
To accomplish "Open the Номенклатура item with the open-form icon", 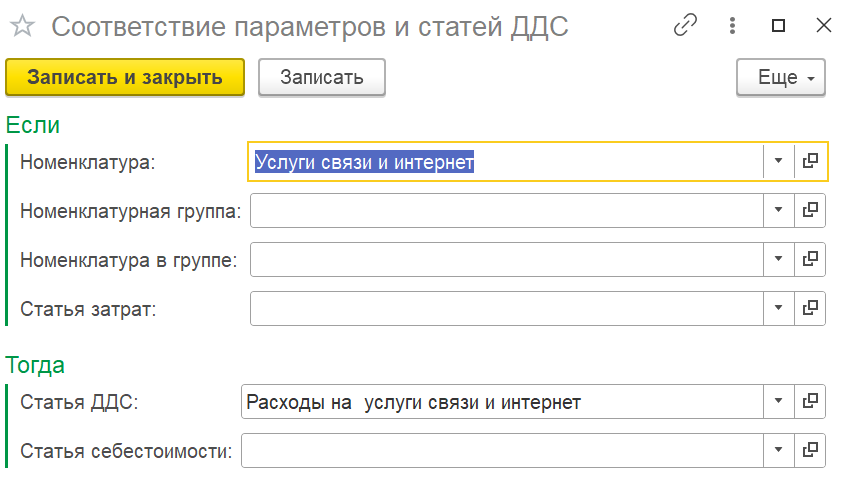I will click(810, 161).
